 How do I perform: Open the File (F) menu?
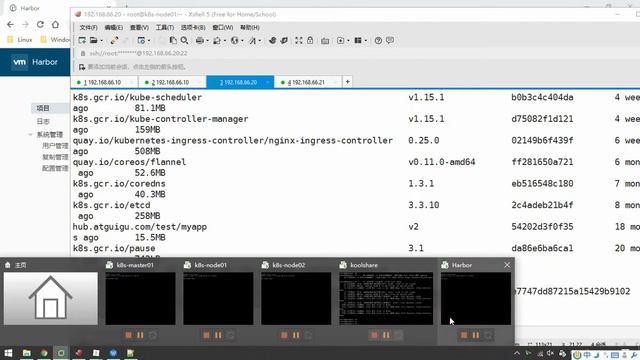pyautogui.click(x=88, y=27)
